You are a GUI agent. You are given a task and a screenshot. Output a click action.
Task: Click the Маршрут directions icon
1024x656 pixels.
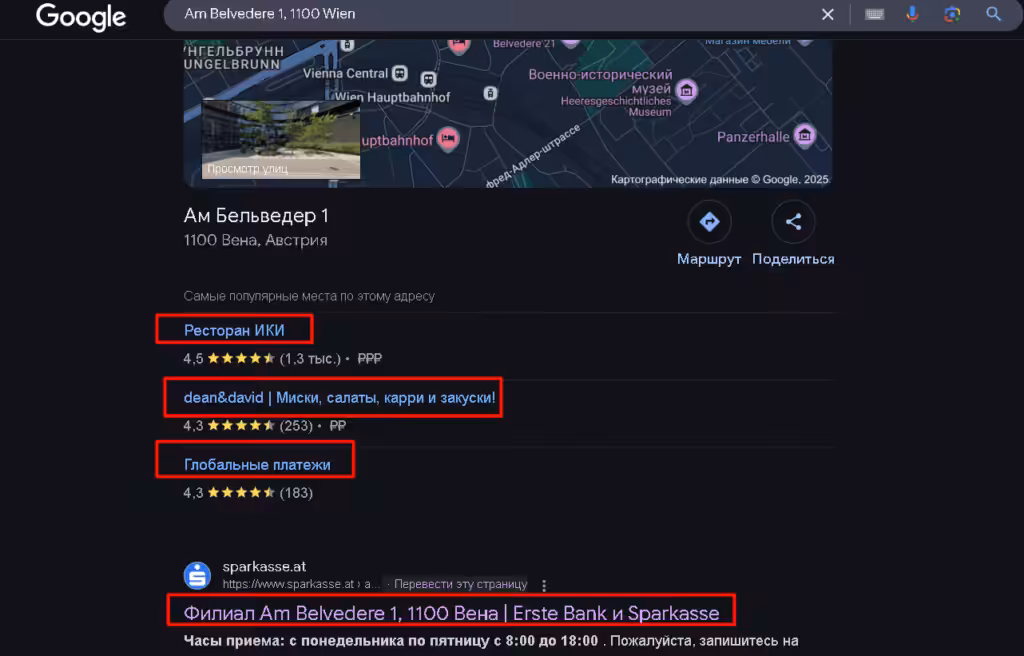coord(709,222)
